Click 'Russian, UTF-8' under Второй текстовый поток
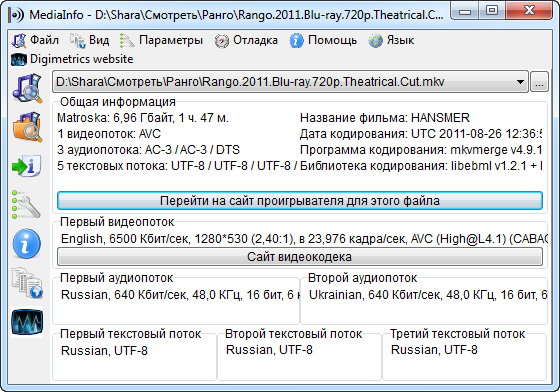The height and width of the screenshot is (392, 560). (269, 350)
